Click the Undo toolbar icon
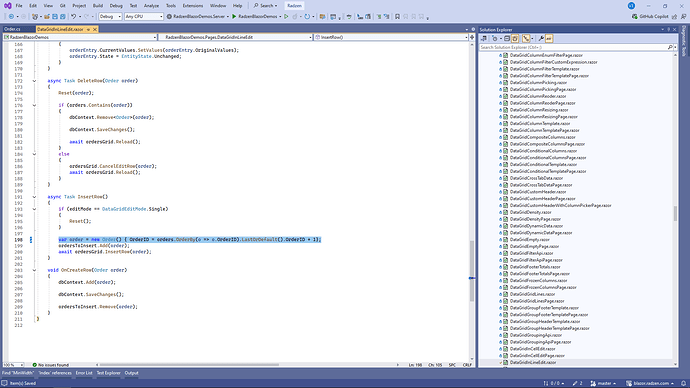Image resolution: width=690 pixels, height=388 pixels. [73, 17]
